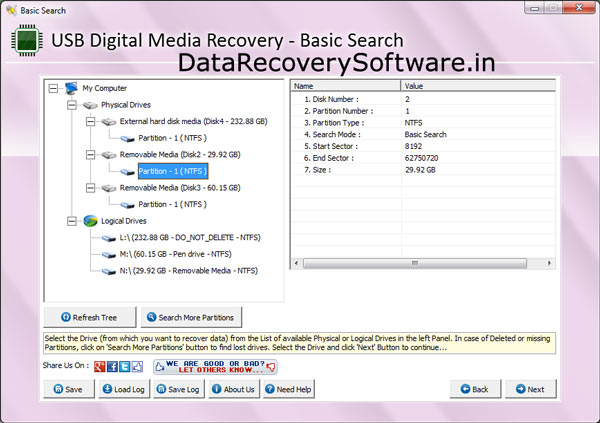Screen dimensions: 600x423
Task: Click My Computer tree label
Action: pos(104,88)
